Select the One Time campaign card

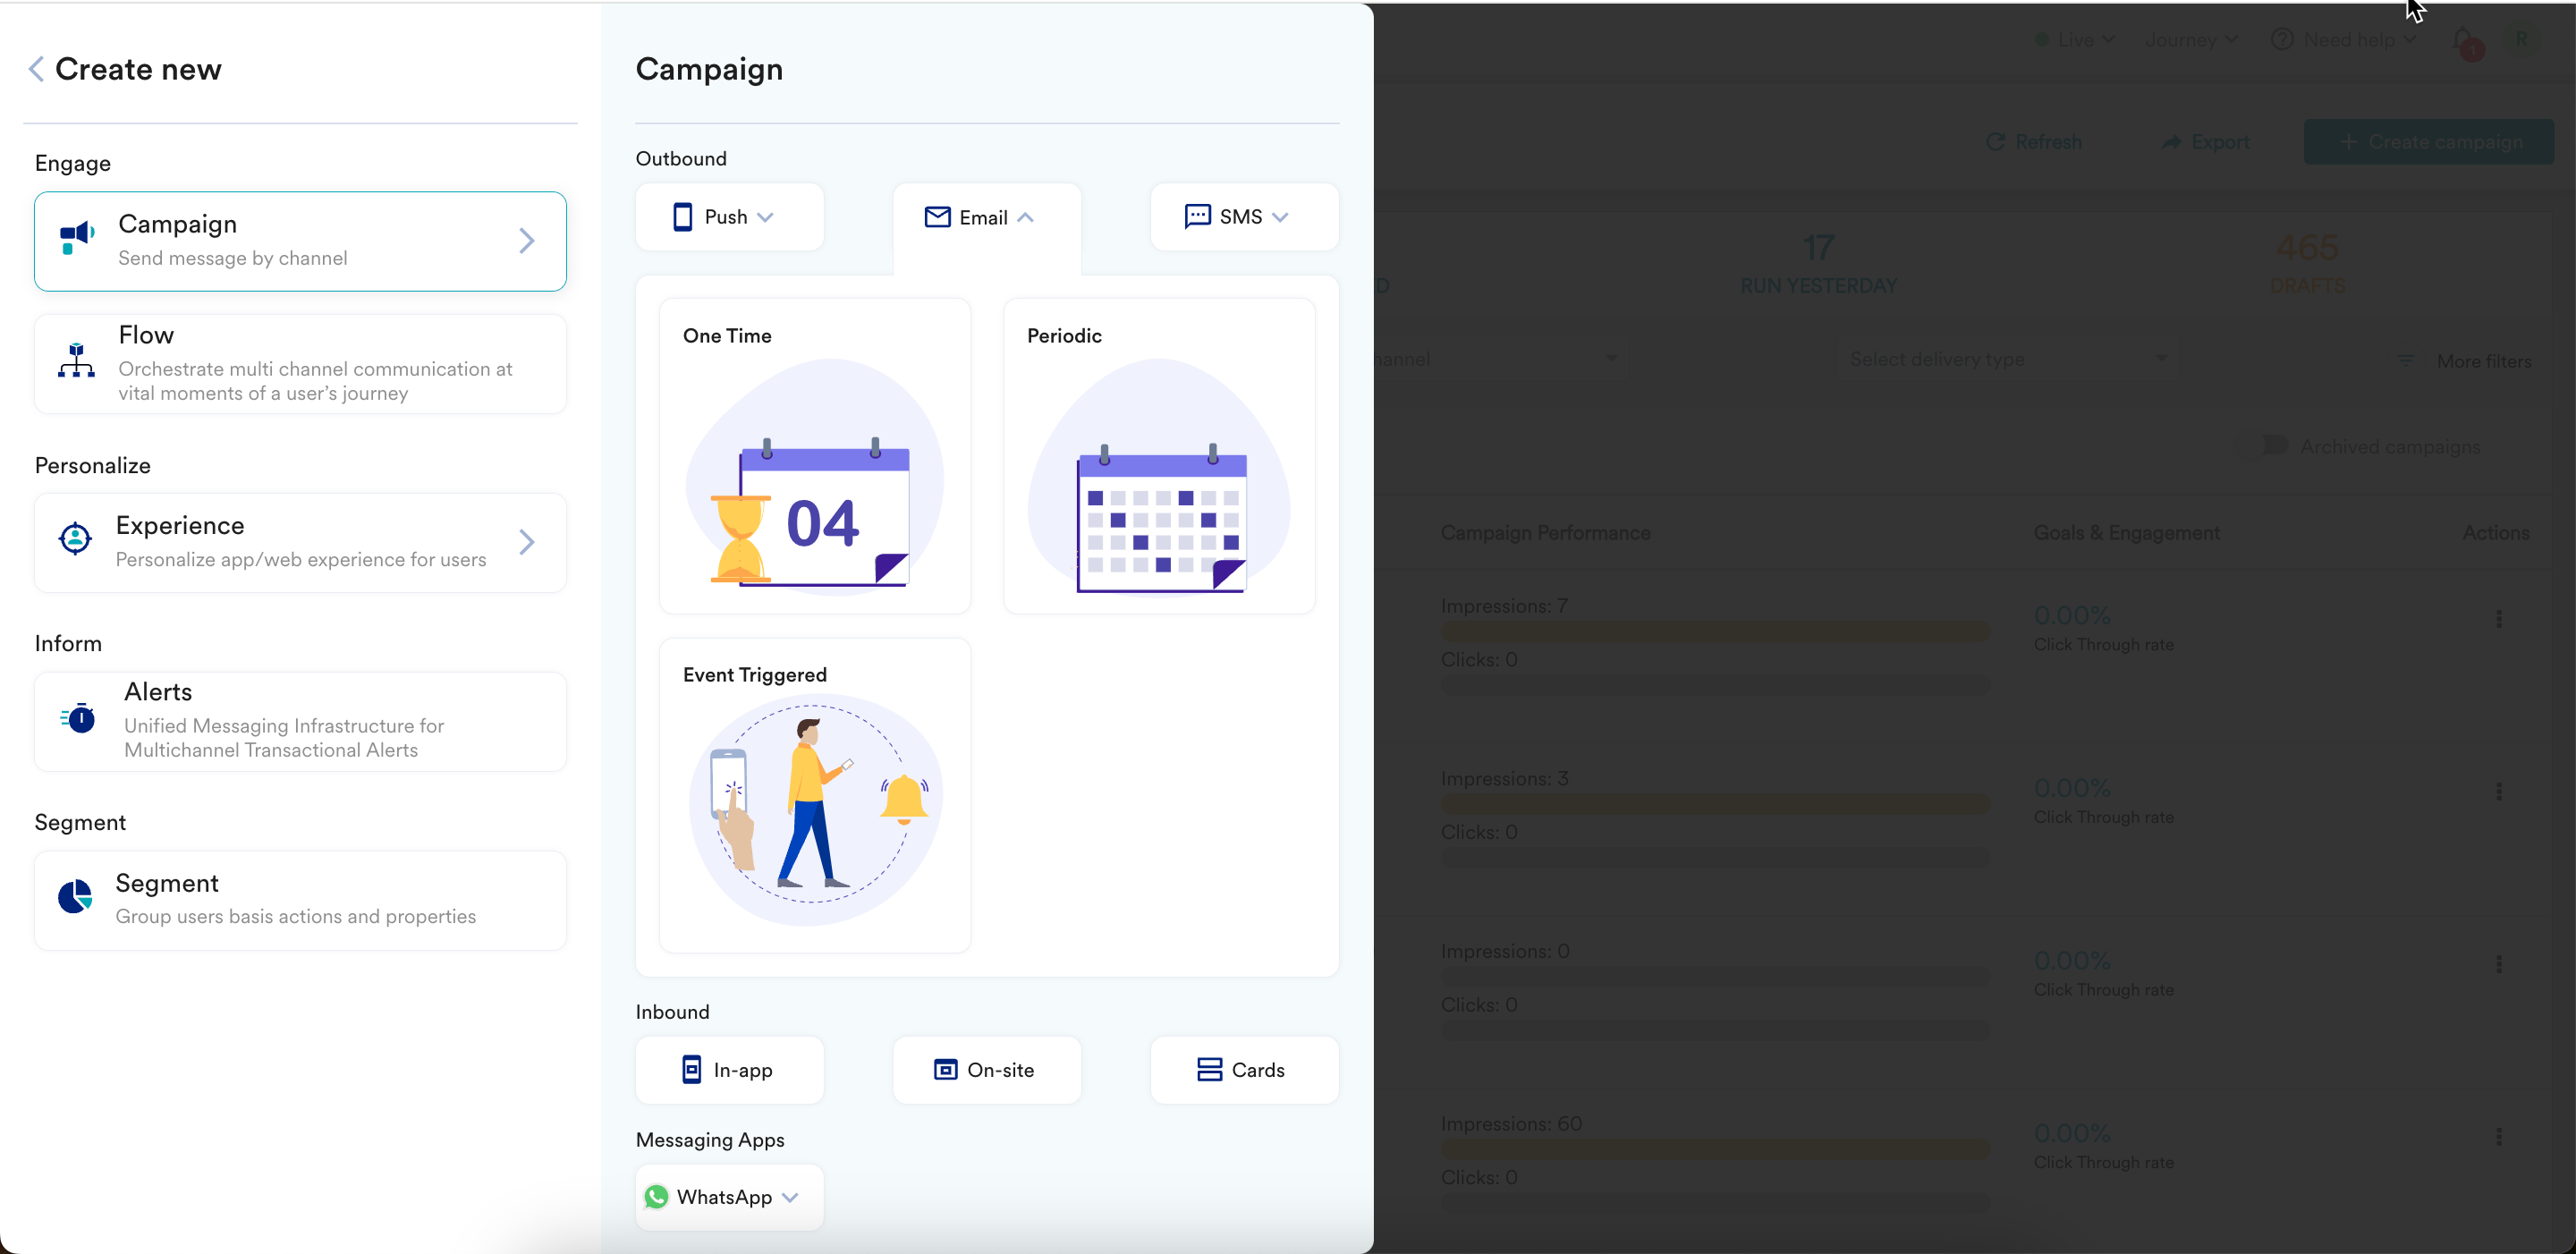click(x=814, y=456)
